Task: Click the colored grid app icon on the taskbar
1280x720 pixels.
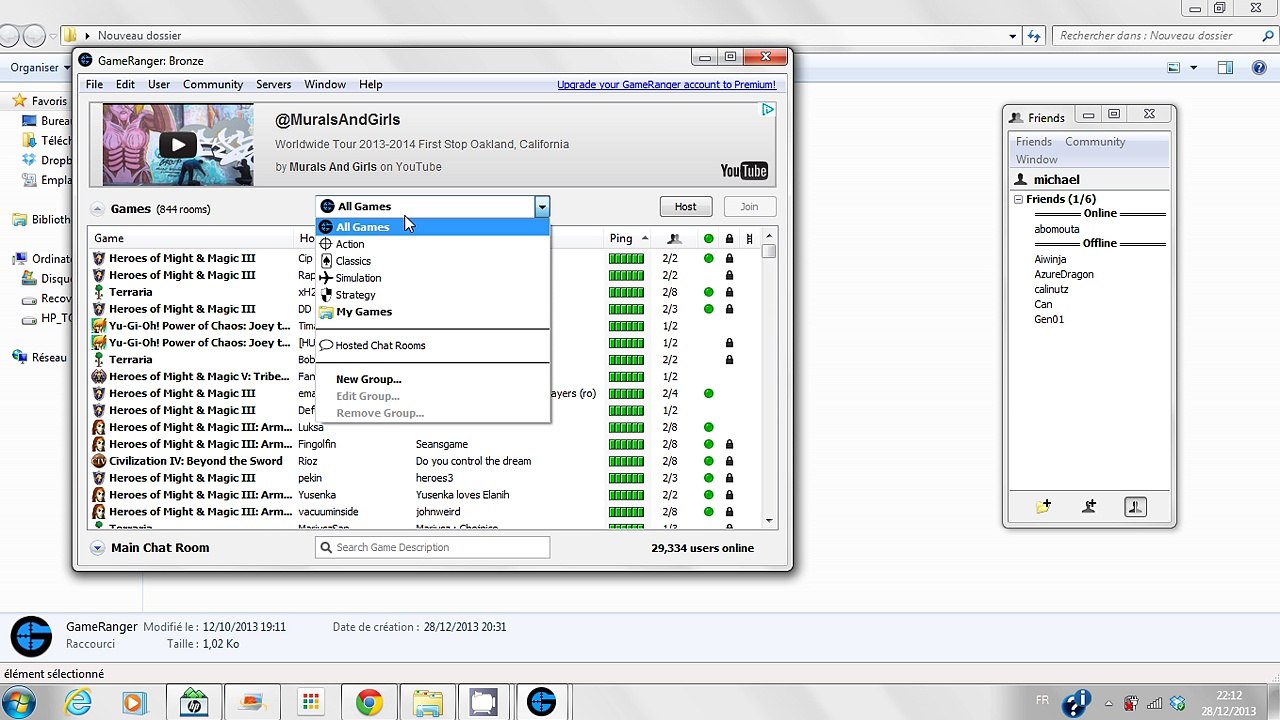Action: [x=311, y=702]
